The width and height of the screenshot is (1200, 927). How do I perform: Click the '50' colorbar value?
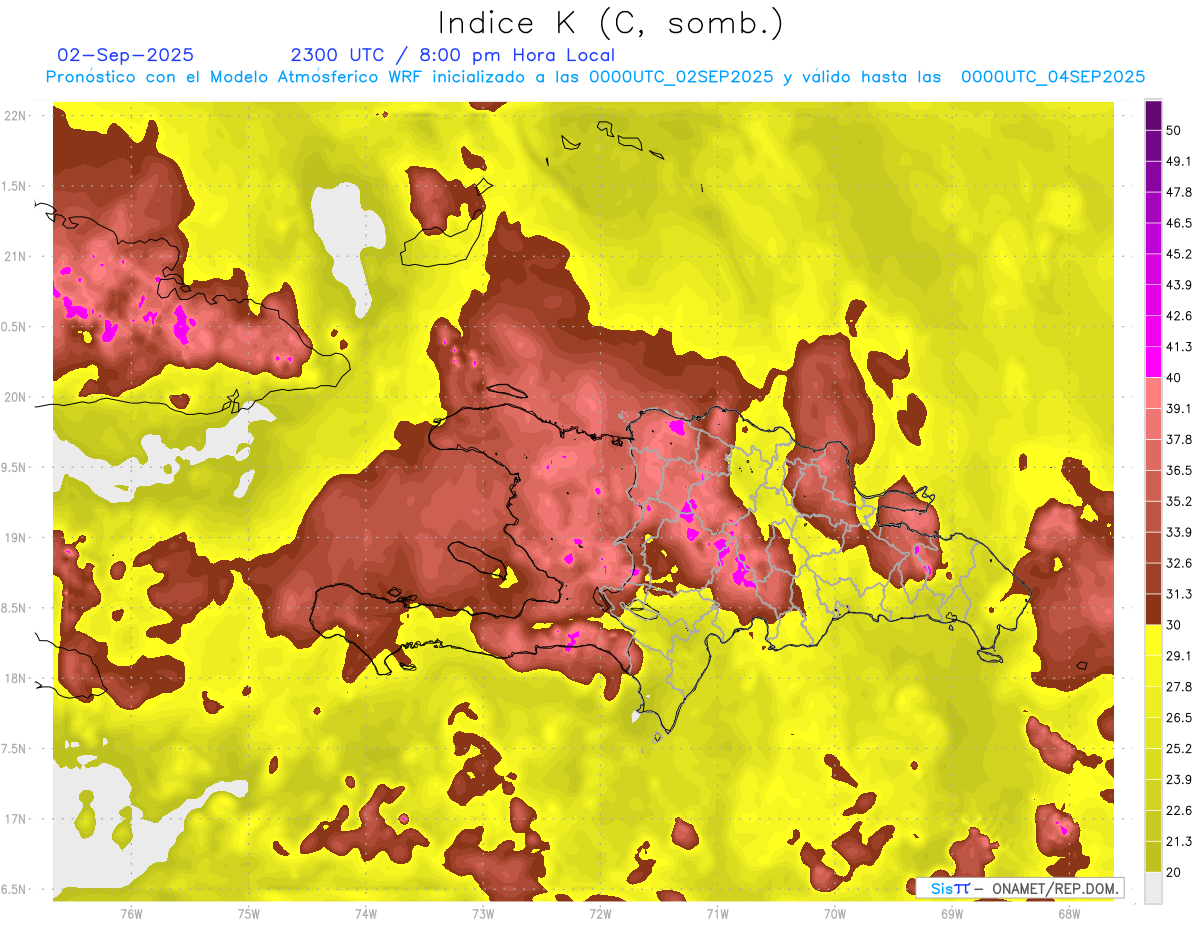[1173, 131]
